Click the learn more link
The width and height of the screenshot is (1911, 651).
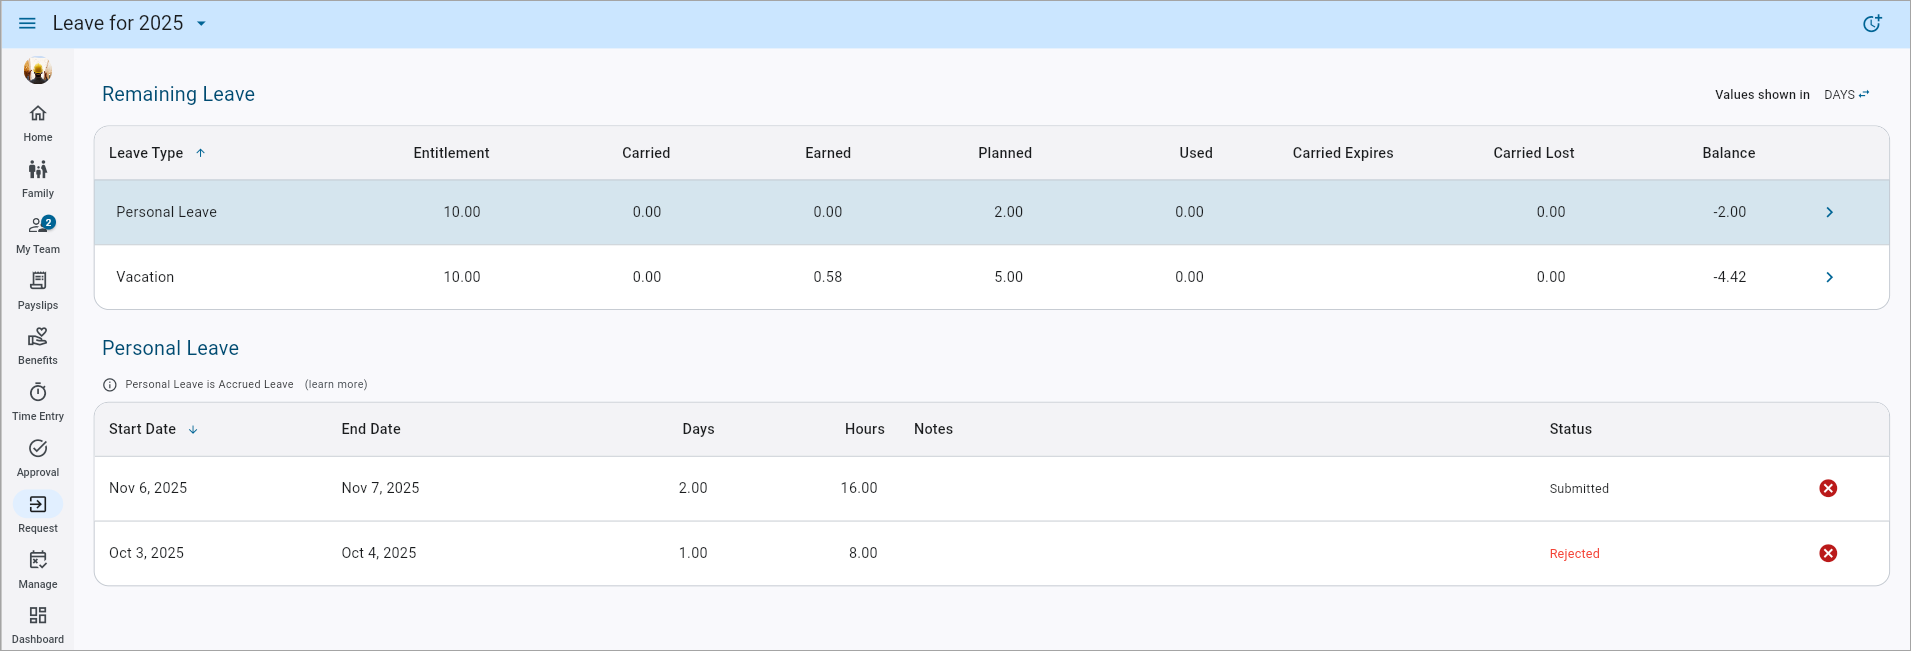coord(336,384)
